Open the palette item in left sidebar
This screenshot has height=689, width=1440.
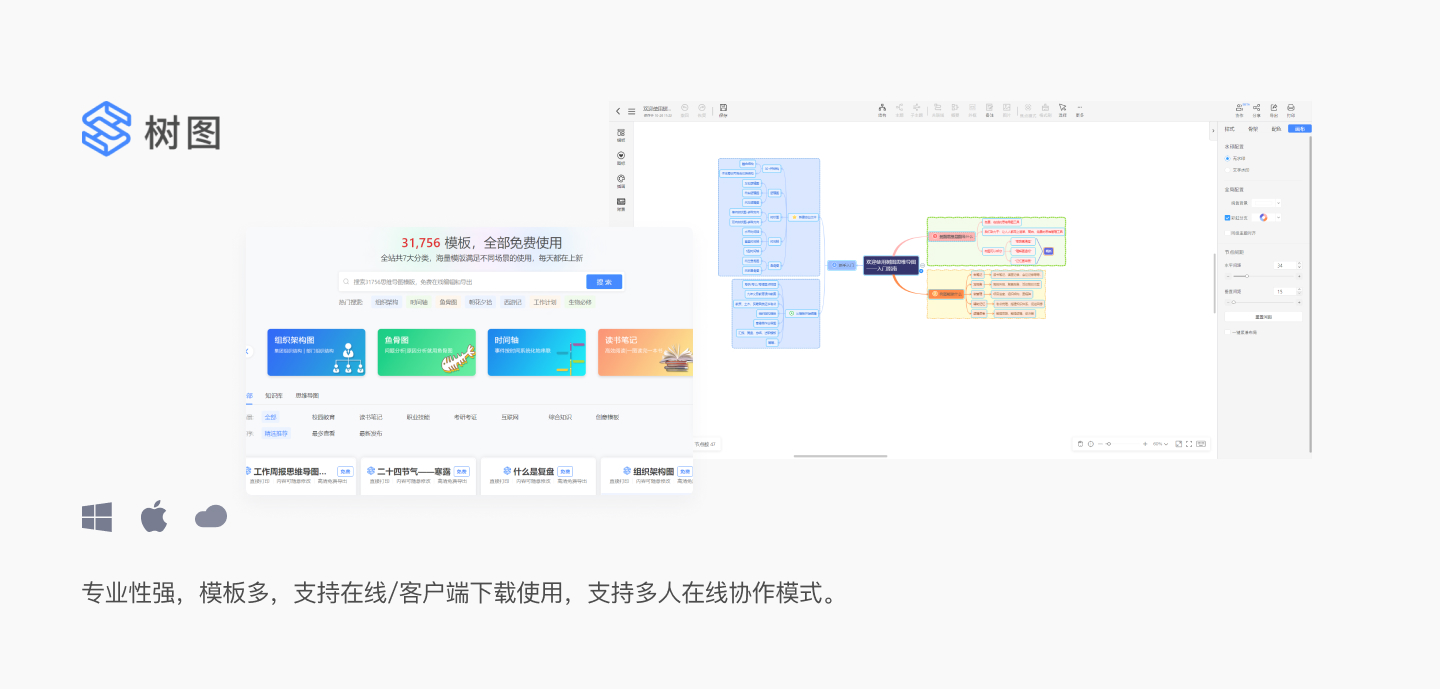click(x=621, y=181)
